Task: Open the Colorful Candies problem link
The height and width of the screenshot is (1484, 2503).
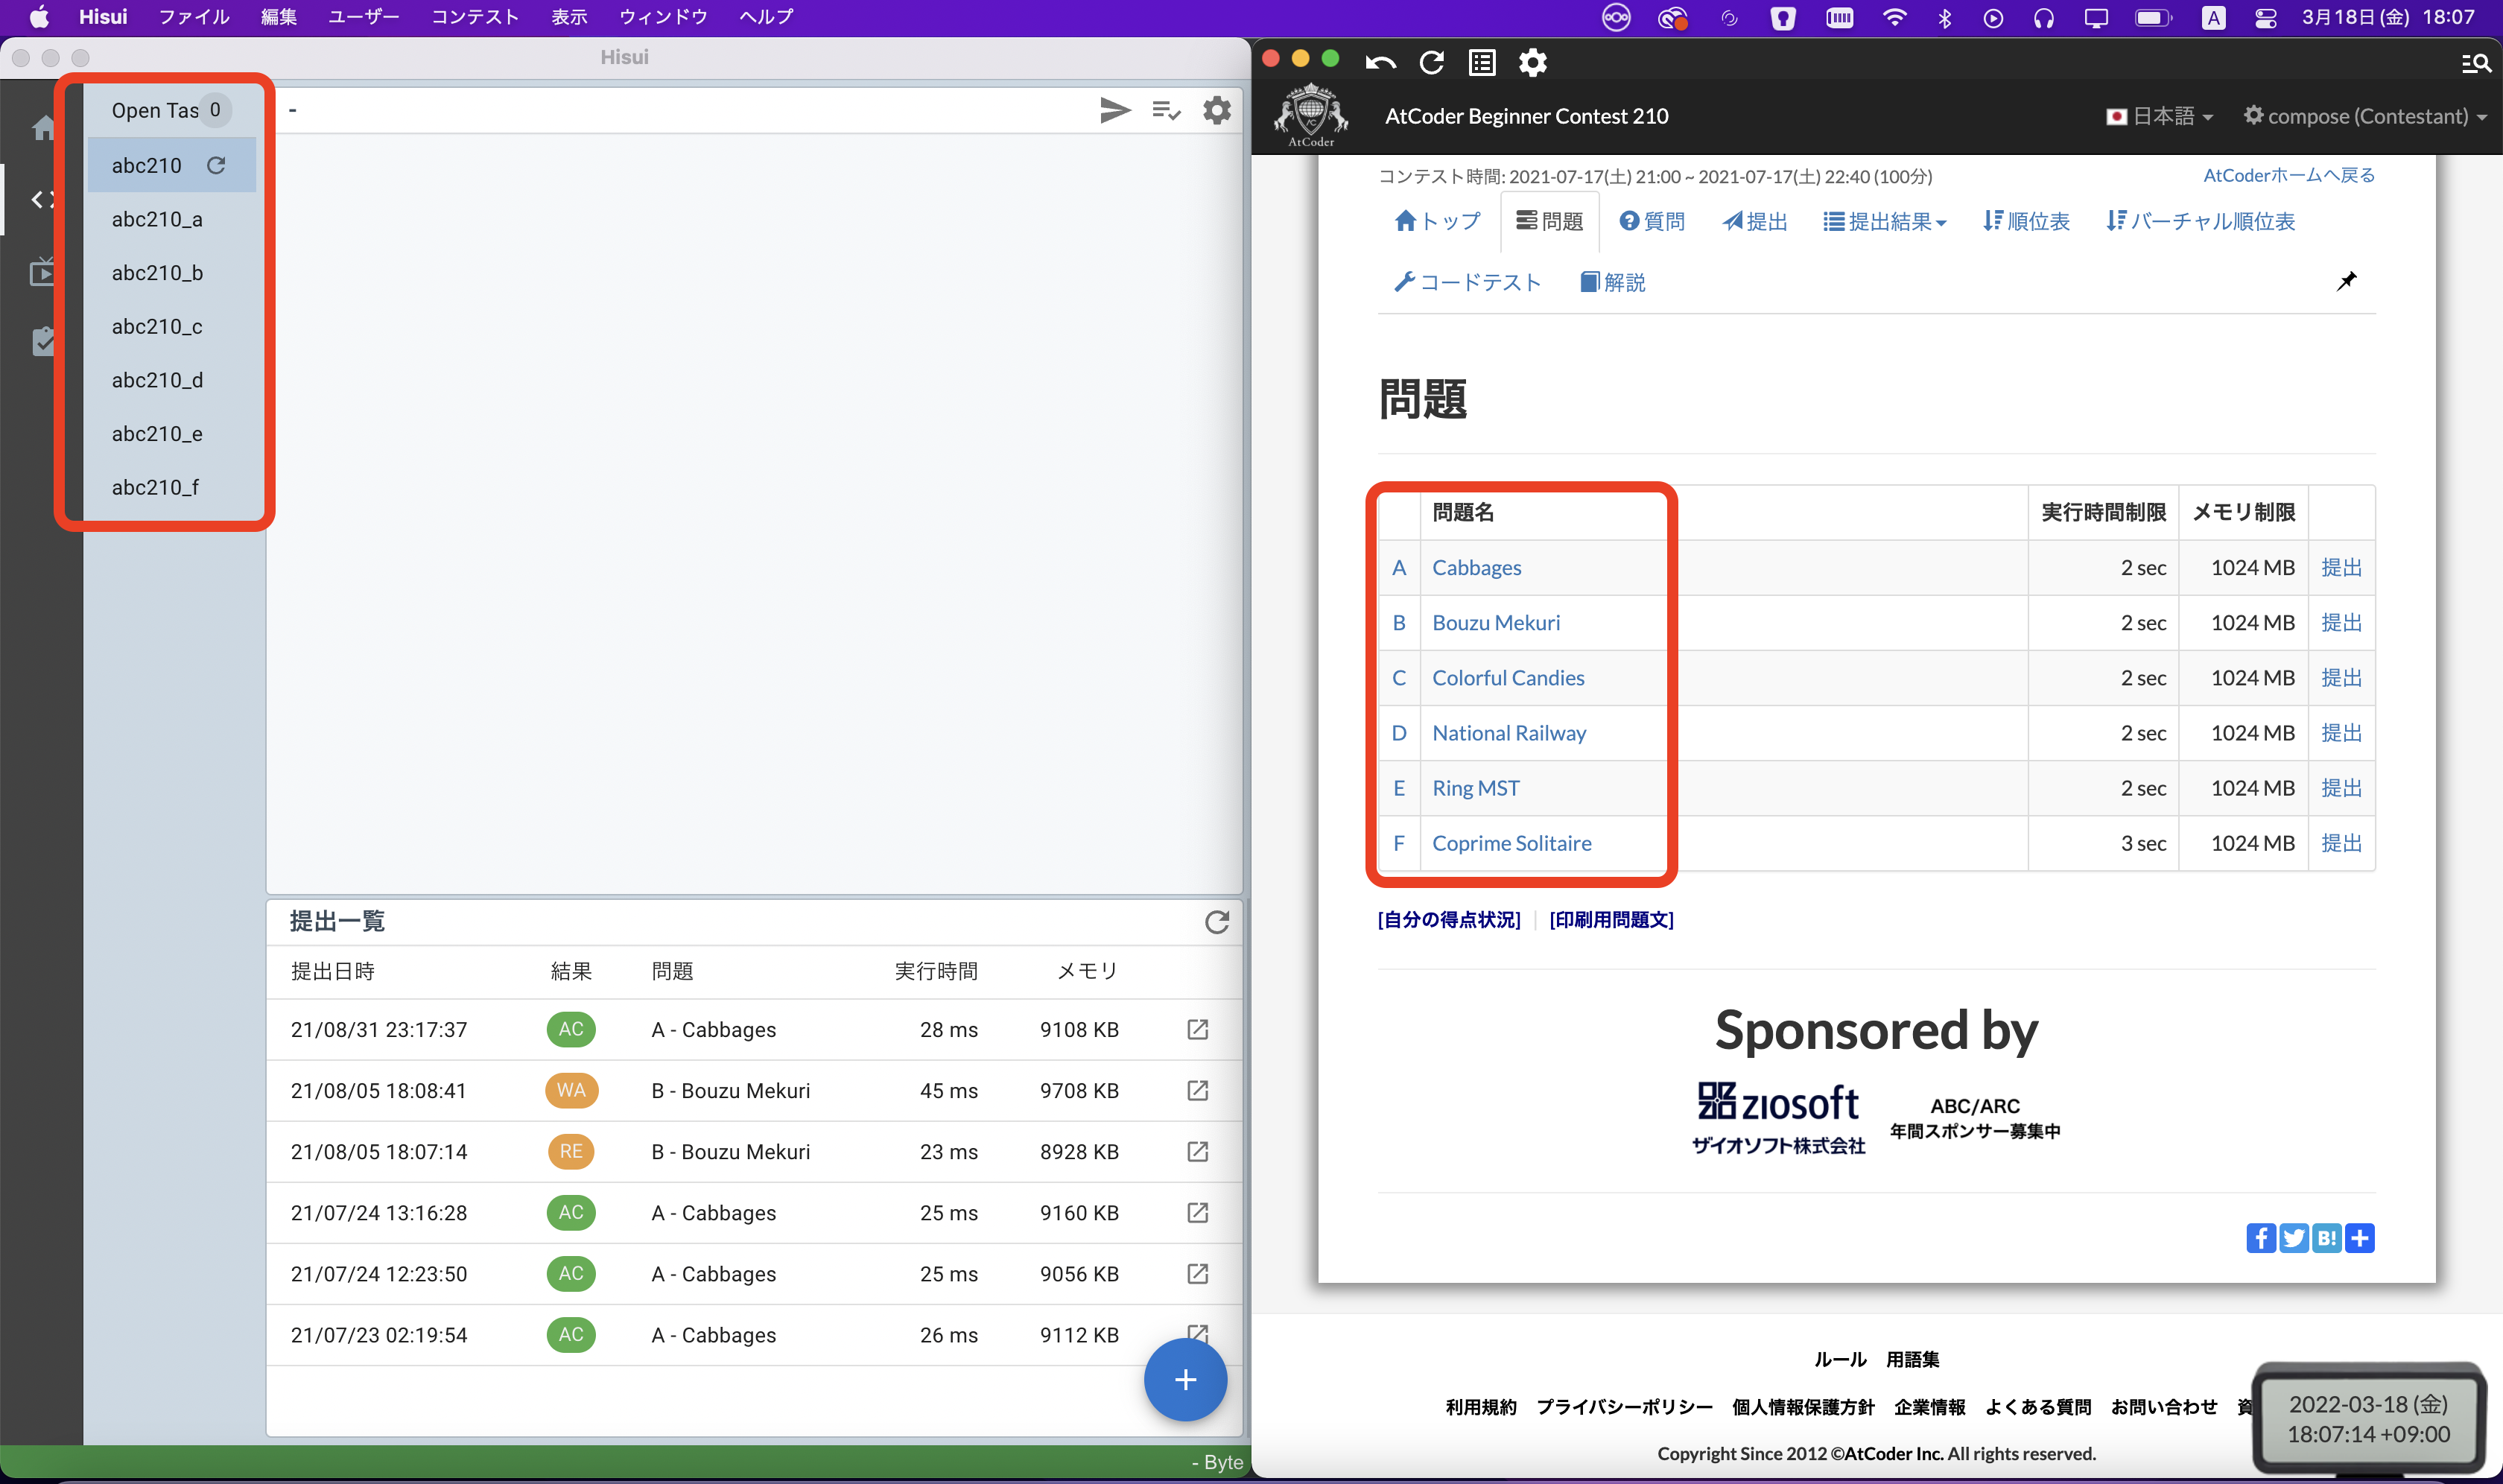Action: click(x=1508, y=677)
